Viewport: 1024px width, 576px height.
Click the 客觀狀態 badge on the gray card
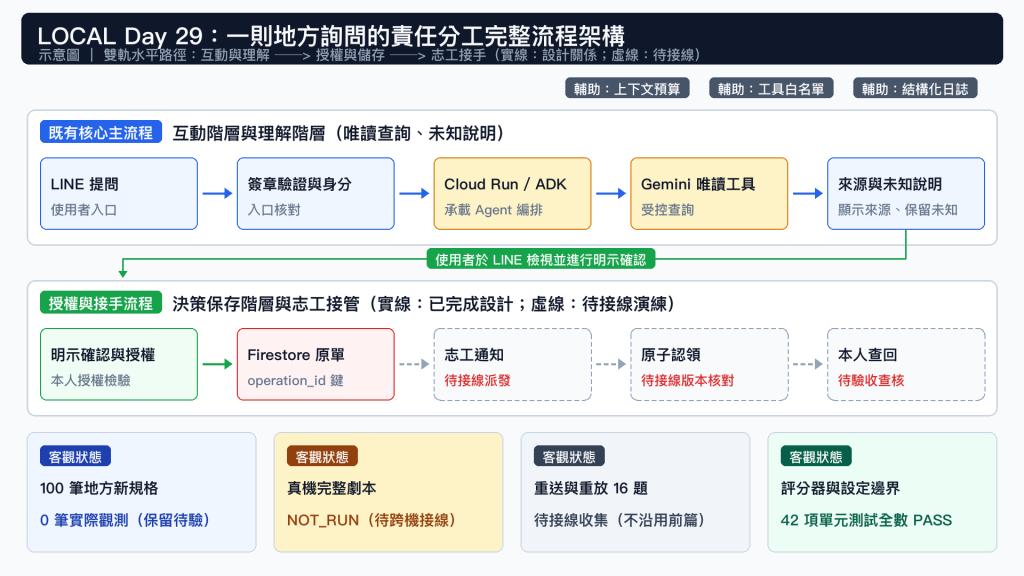coord(569,456)
